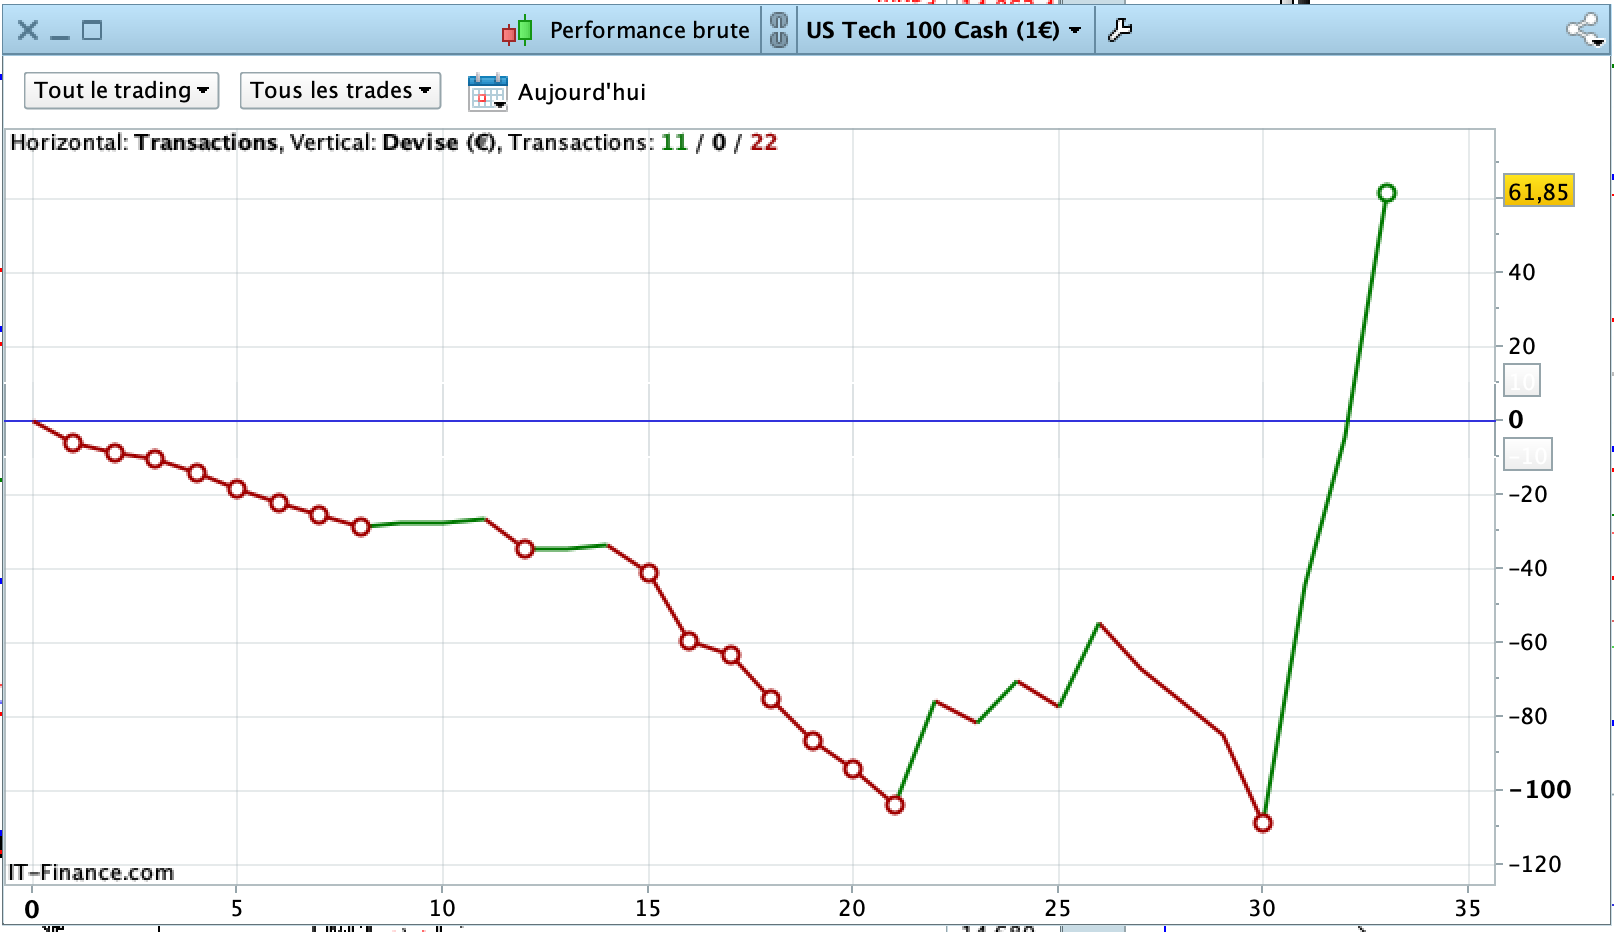This screenshot has width=1614, height=932.
Task: Select the green data point at transaction 33
Action: (x=1386, y=193)
